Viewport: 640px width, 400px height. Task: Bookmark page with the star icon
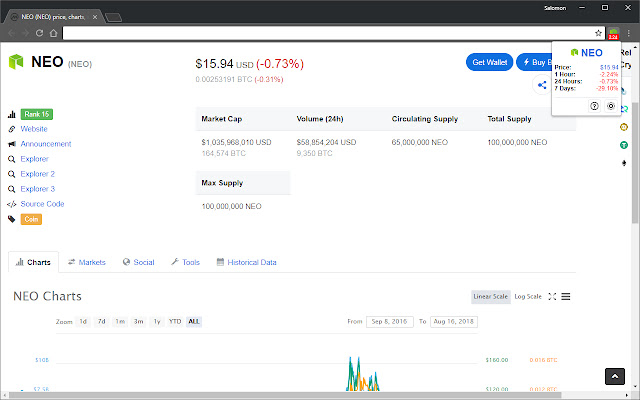click(x=598, y=33)
